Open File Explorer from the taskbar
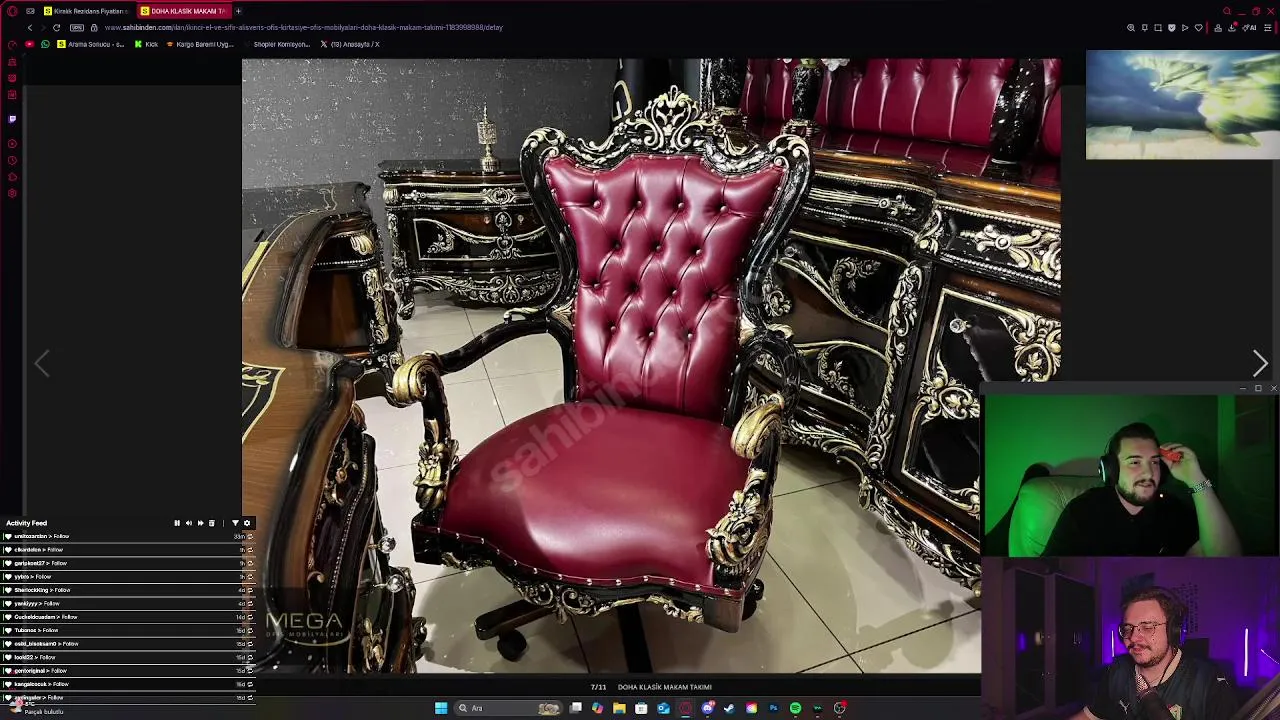Image resolution: width=1280 pixels, height=720 pixels. (x=619, y=708)
